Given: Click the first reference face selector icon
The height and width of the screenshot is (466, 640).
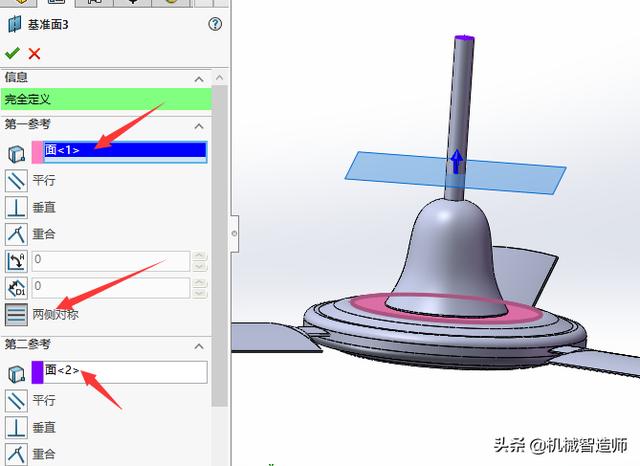Looking at the screenshot, I should (16, 153).
